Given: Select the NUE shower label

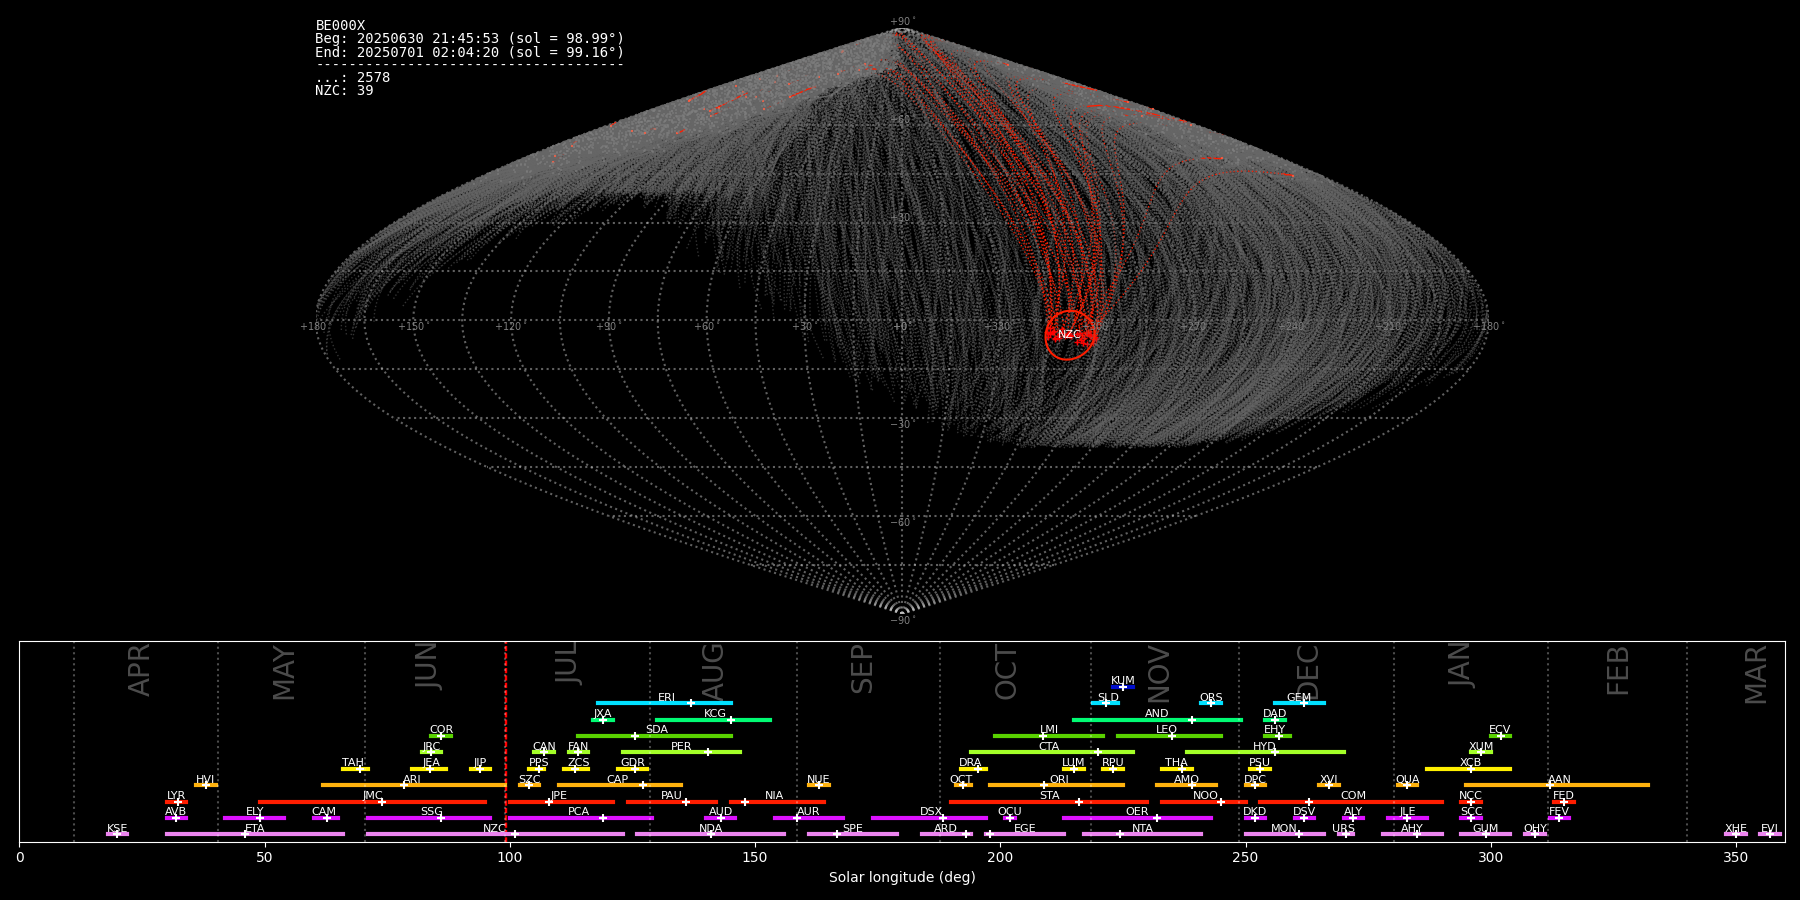Looking at the screenshot, I should tap(818, 780).
